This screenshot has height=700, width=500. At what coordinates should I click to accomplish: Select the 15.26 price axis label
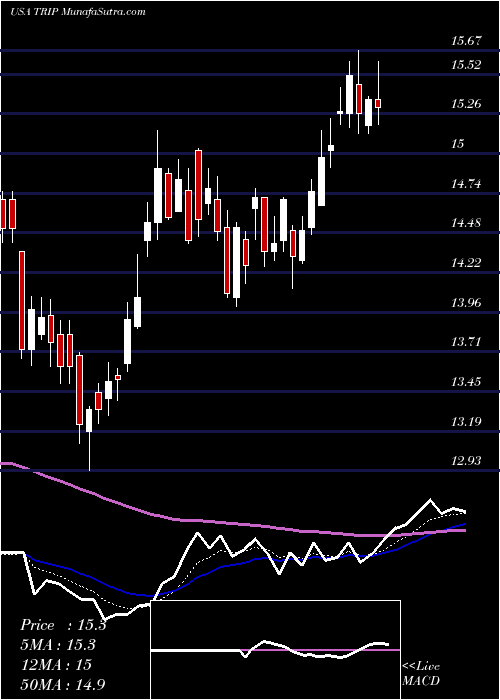[466, 104]
